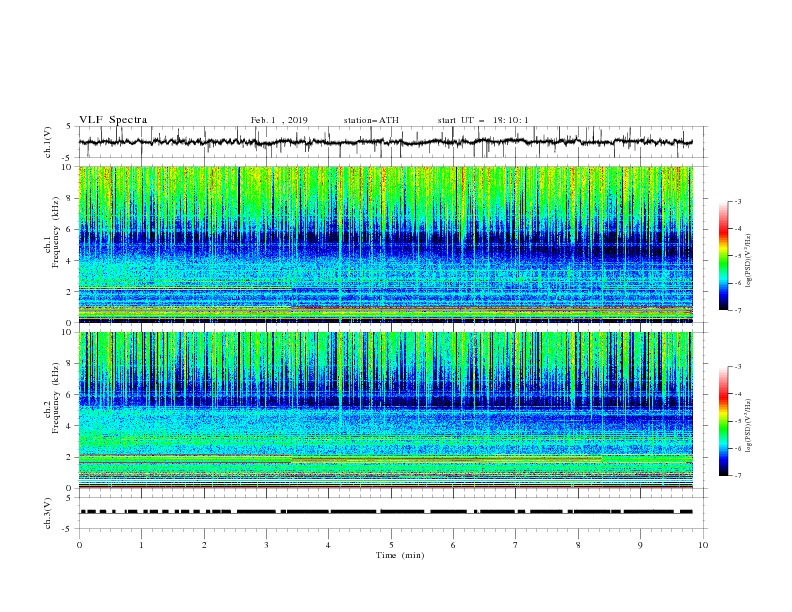Screen dimensions: 792x612
Task: Select the ch.1 spectrogram color bar
Action: (723, 256)
